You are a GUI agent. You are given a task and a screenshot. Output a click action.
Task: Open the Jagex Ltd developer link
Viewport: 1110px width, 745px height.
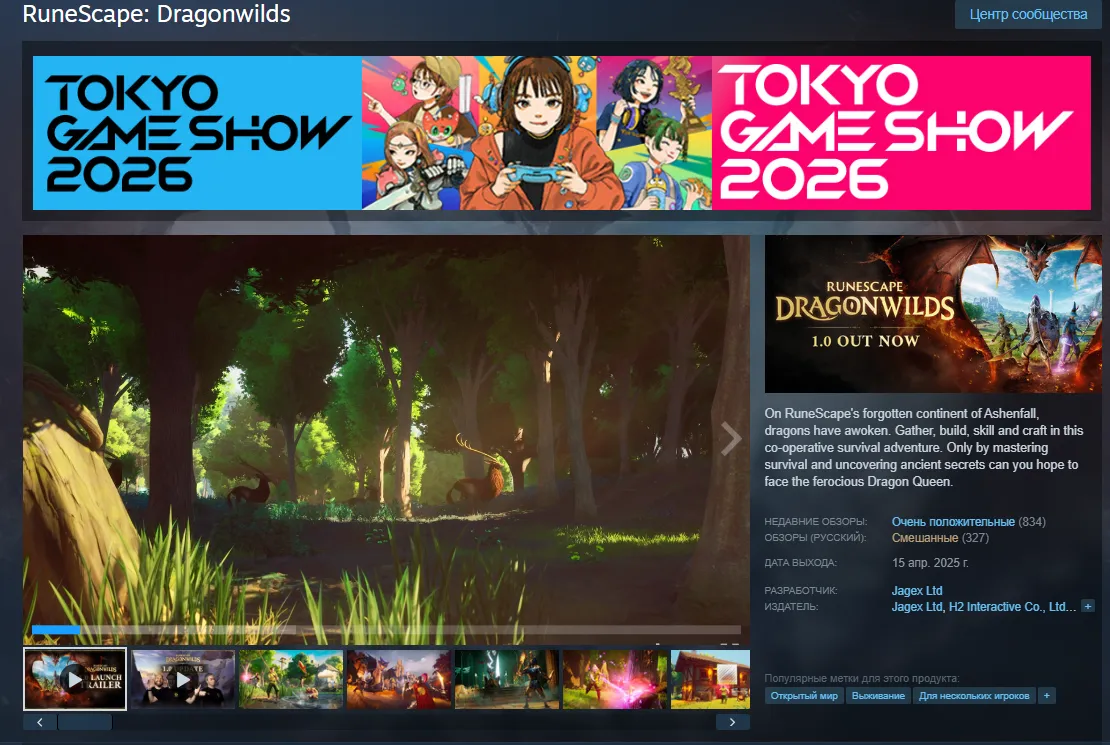point(917,590)
